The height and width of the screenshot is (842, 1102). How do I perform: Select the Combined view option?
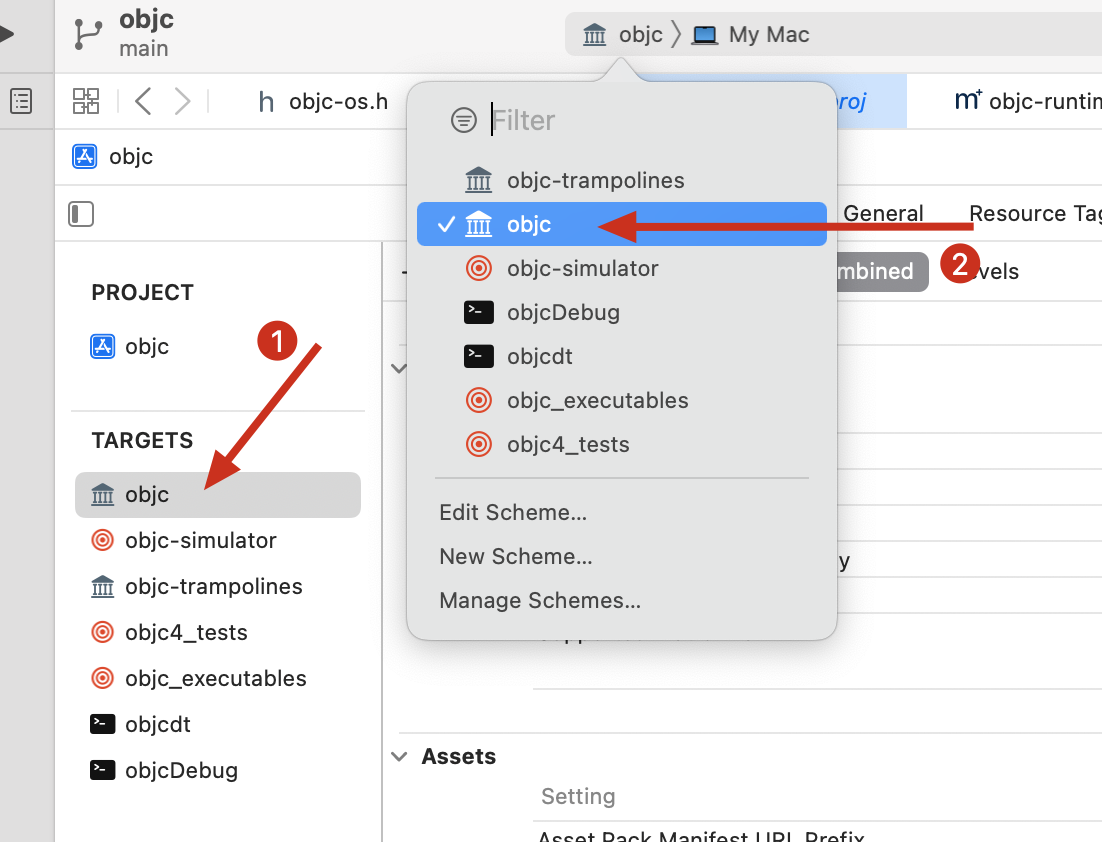pyautogui.click(x=875, y=271)
